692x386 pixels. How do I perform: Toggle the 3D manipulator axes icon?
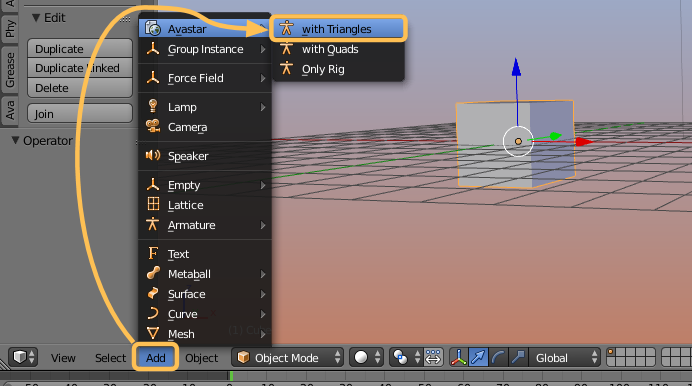(x=459, y=357)
